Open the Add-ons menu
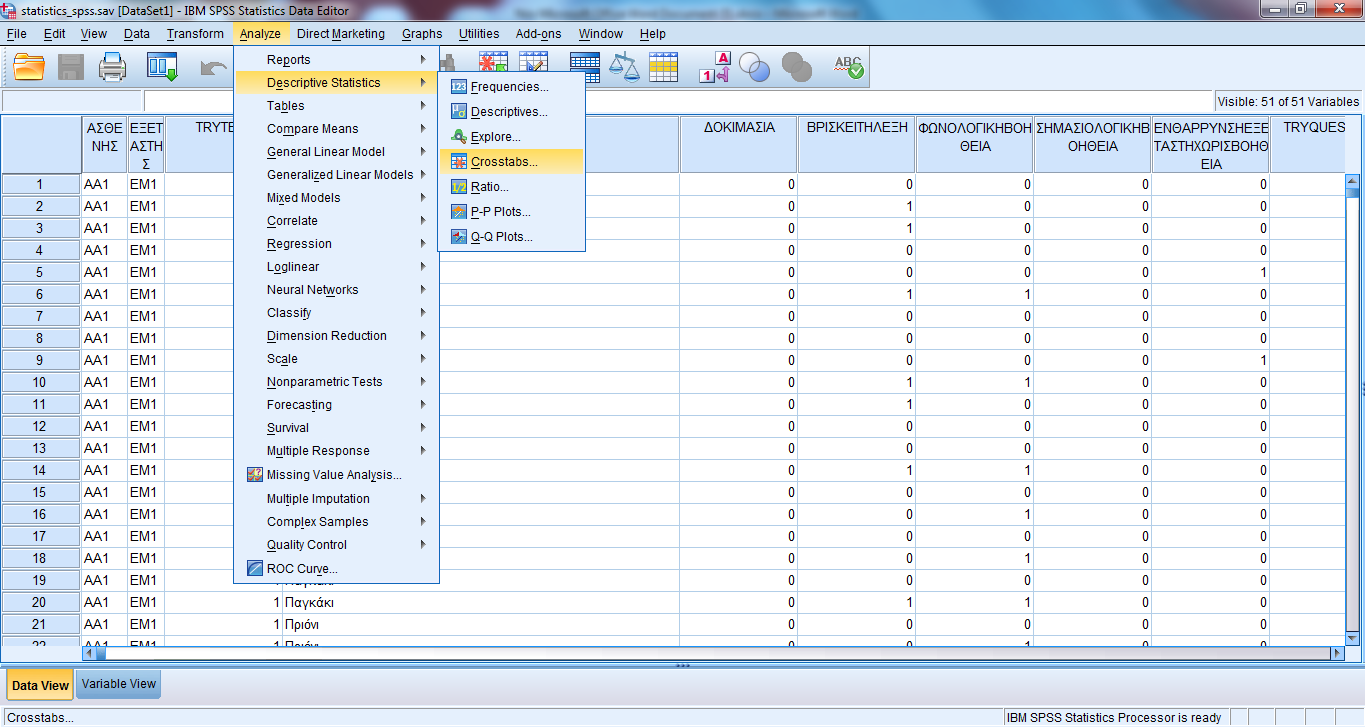 [x=539, y=34]
